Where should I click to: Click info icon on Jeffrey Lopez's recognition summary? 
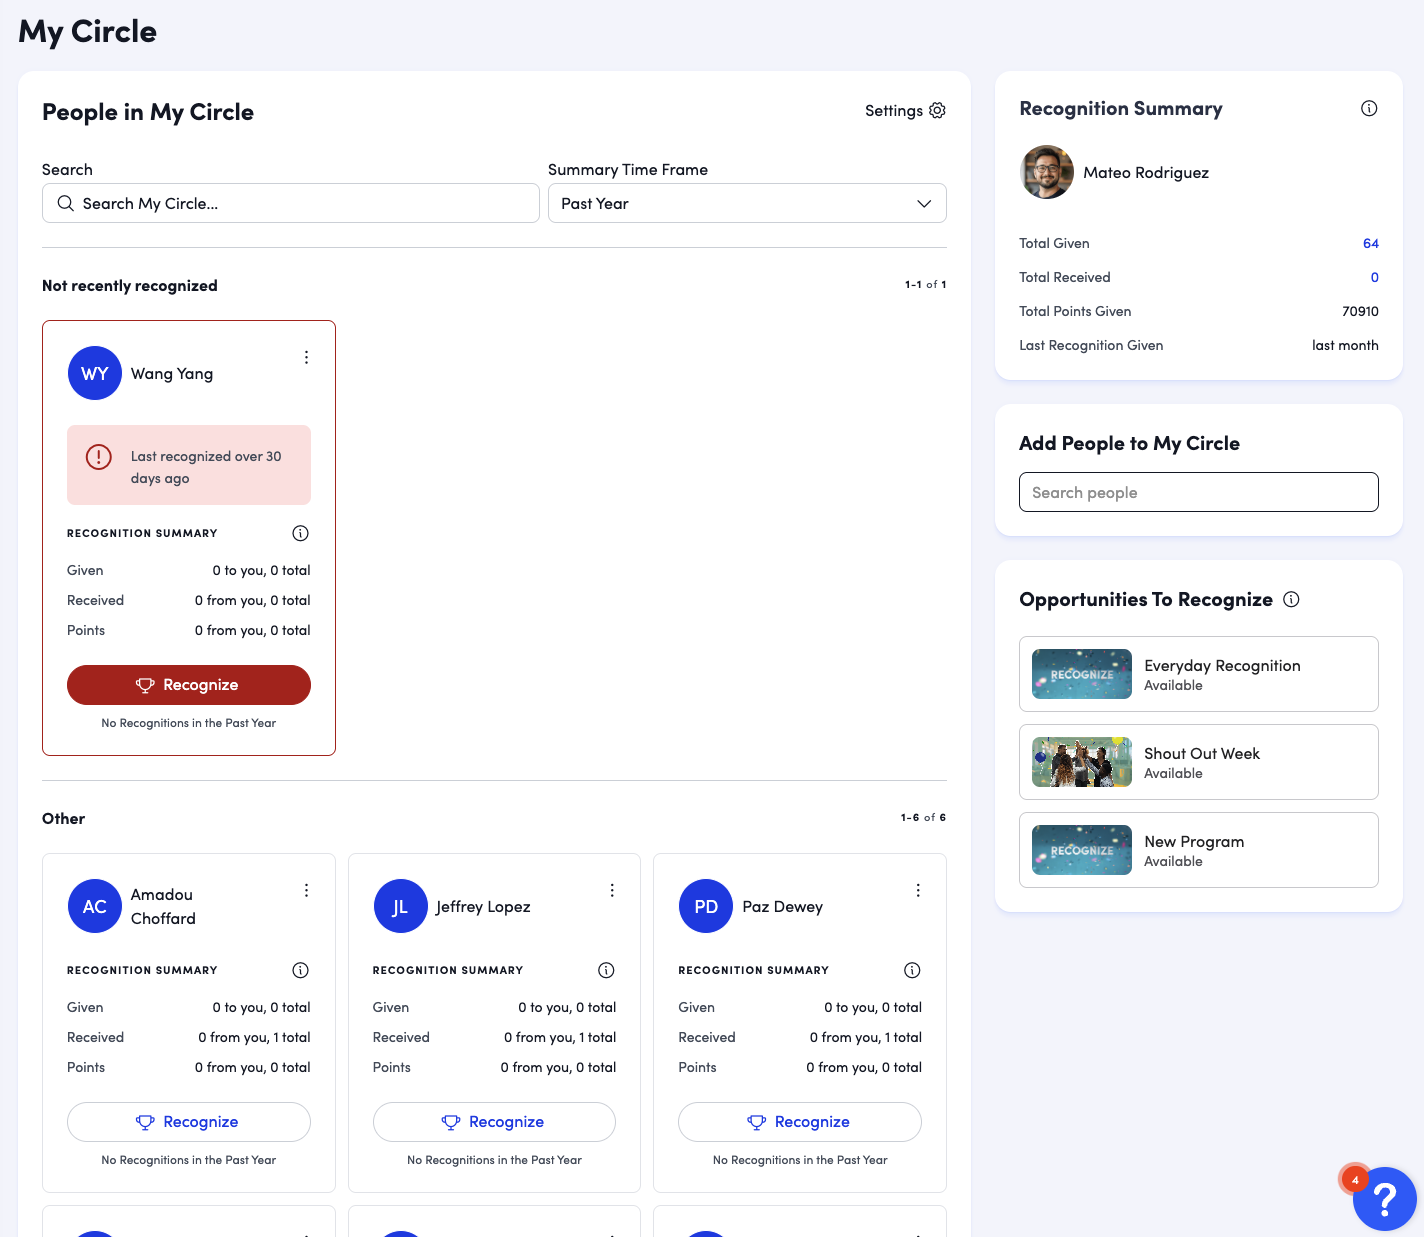point(606,970)
